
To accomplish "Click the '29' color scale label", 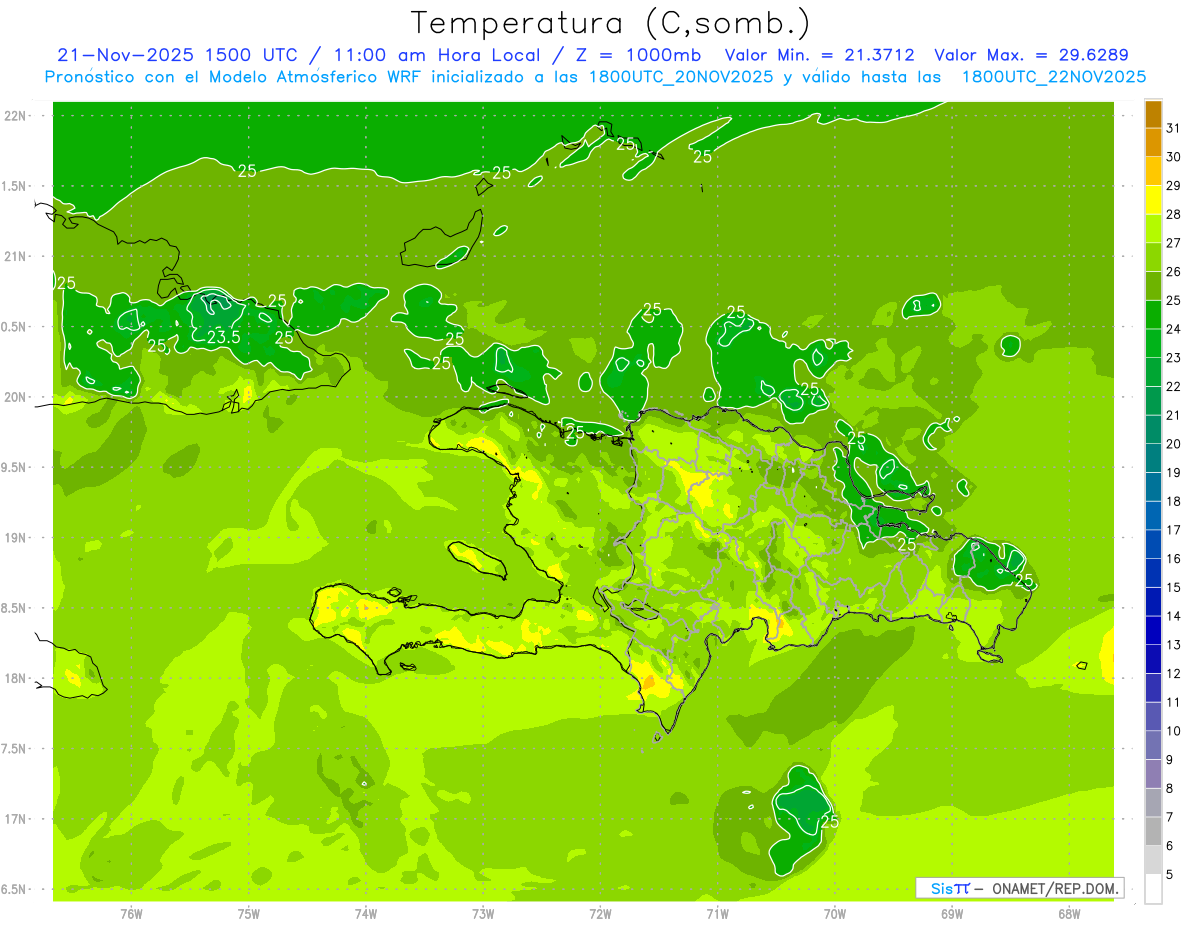I will pos(1173,185).
